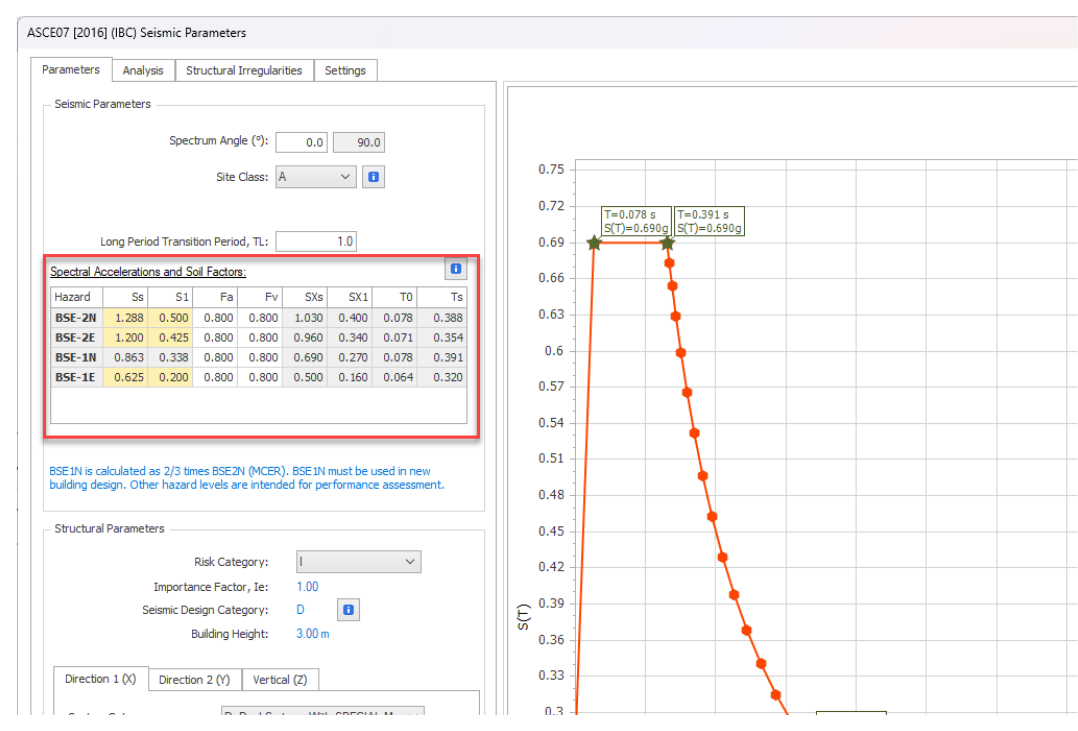Click BSE-2N SXs value 1.030

pos(305,318)
